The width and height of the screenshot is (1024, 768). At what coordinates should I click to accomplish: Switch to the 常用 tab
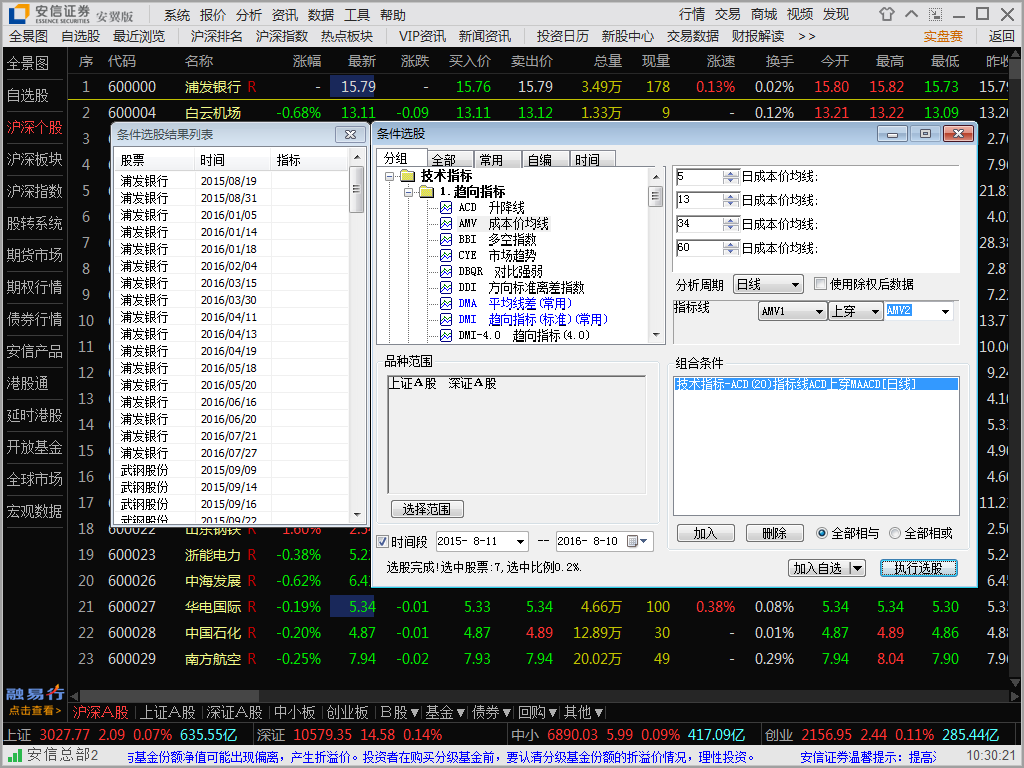point(498,160)
